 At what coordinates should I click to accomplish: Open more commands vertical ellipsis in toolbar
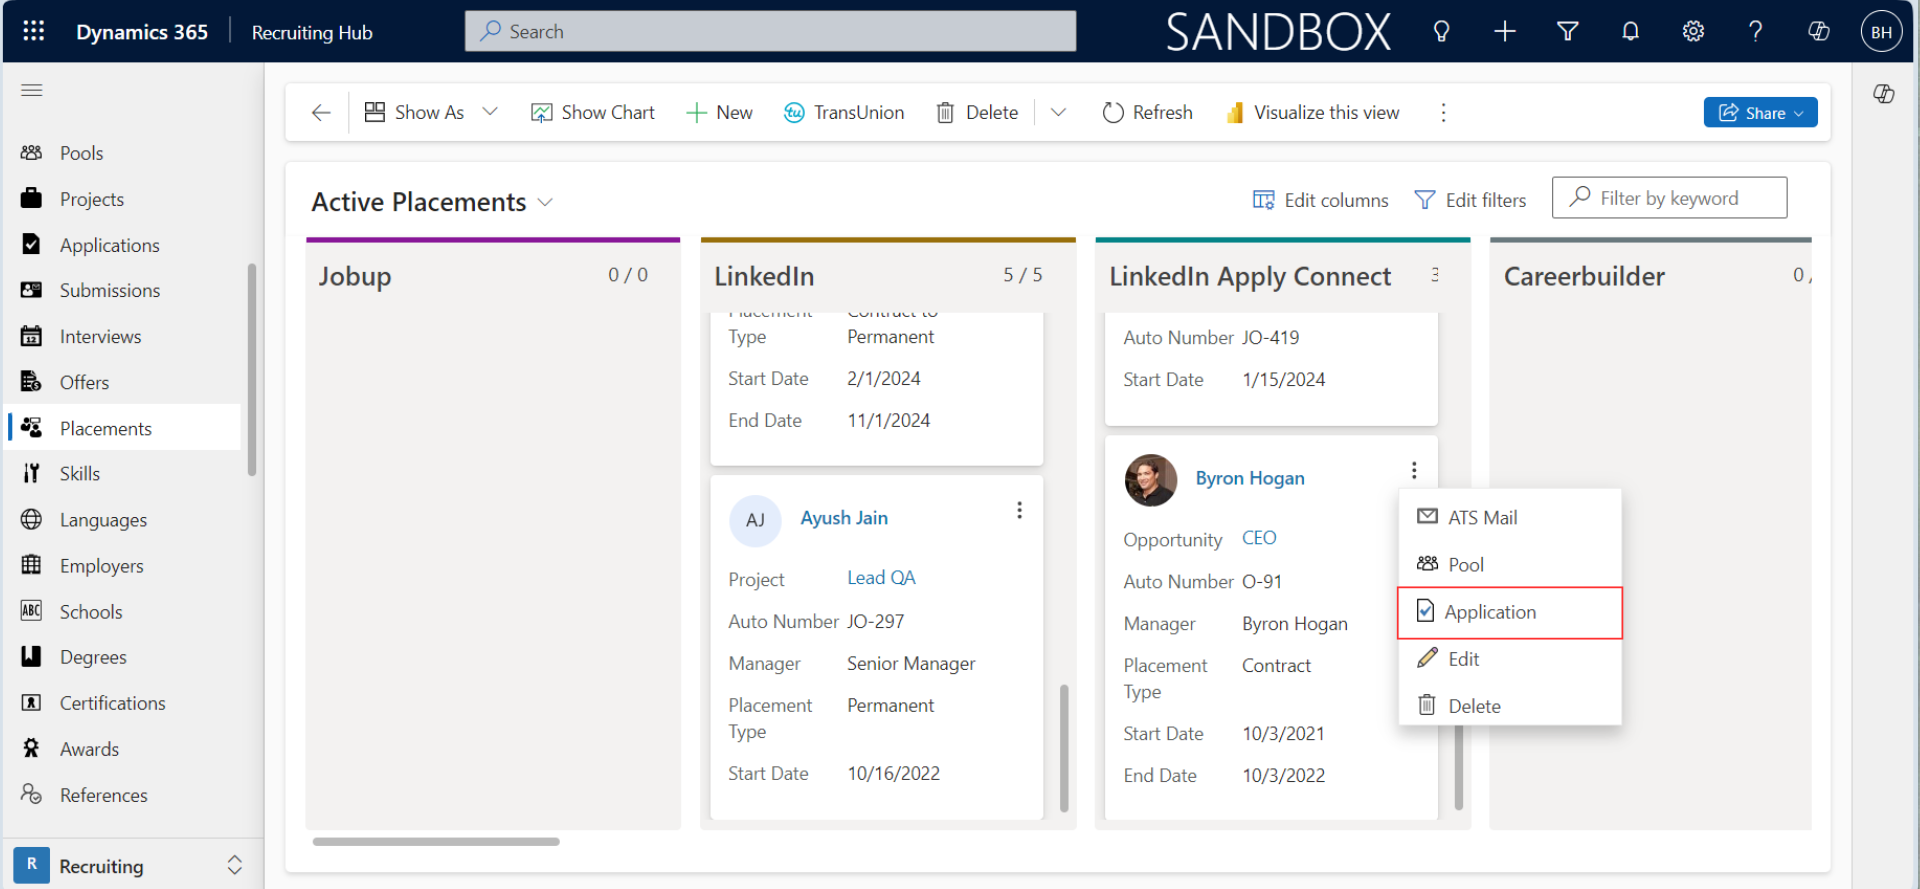(x=1443, y=113)
